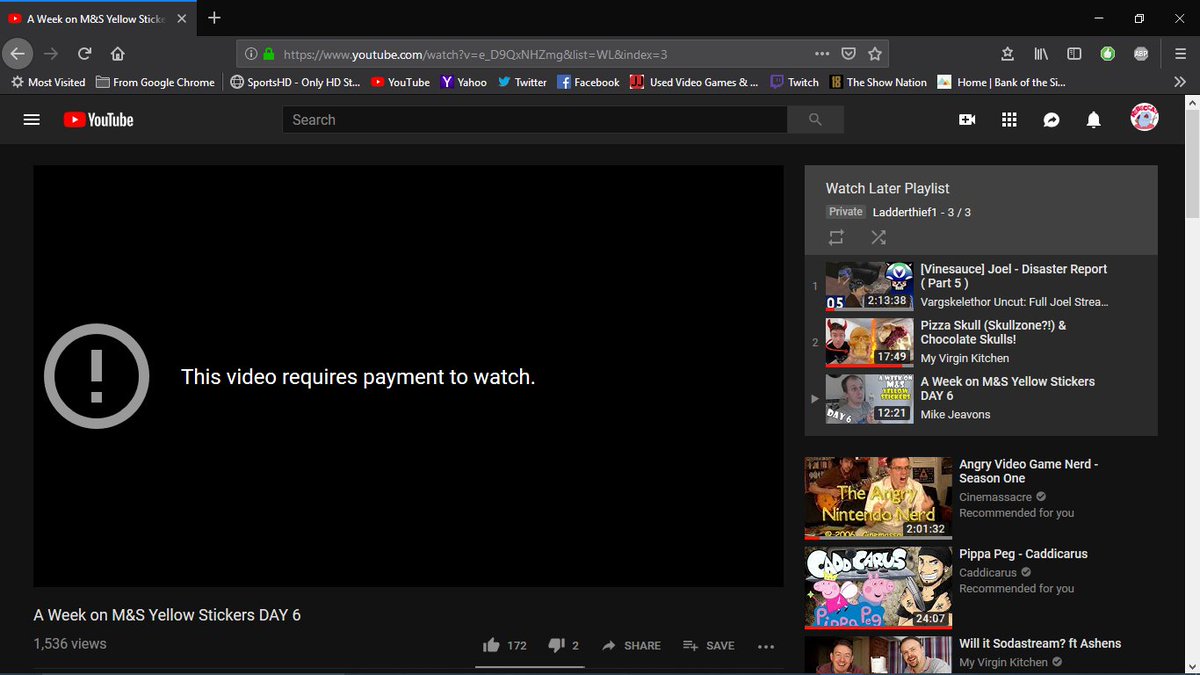Save the page to Pocket
The width and height of the screenshot is (1200, 675).
pyautogui.click(x=848, y=54)
